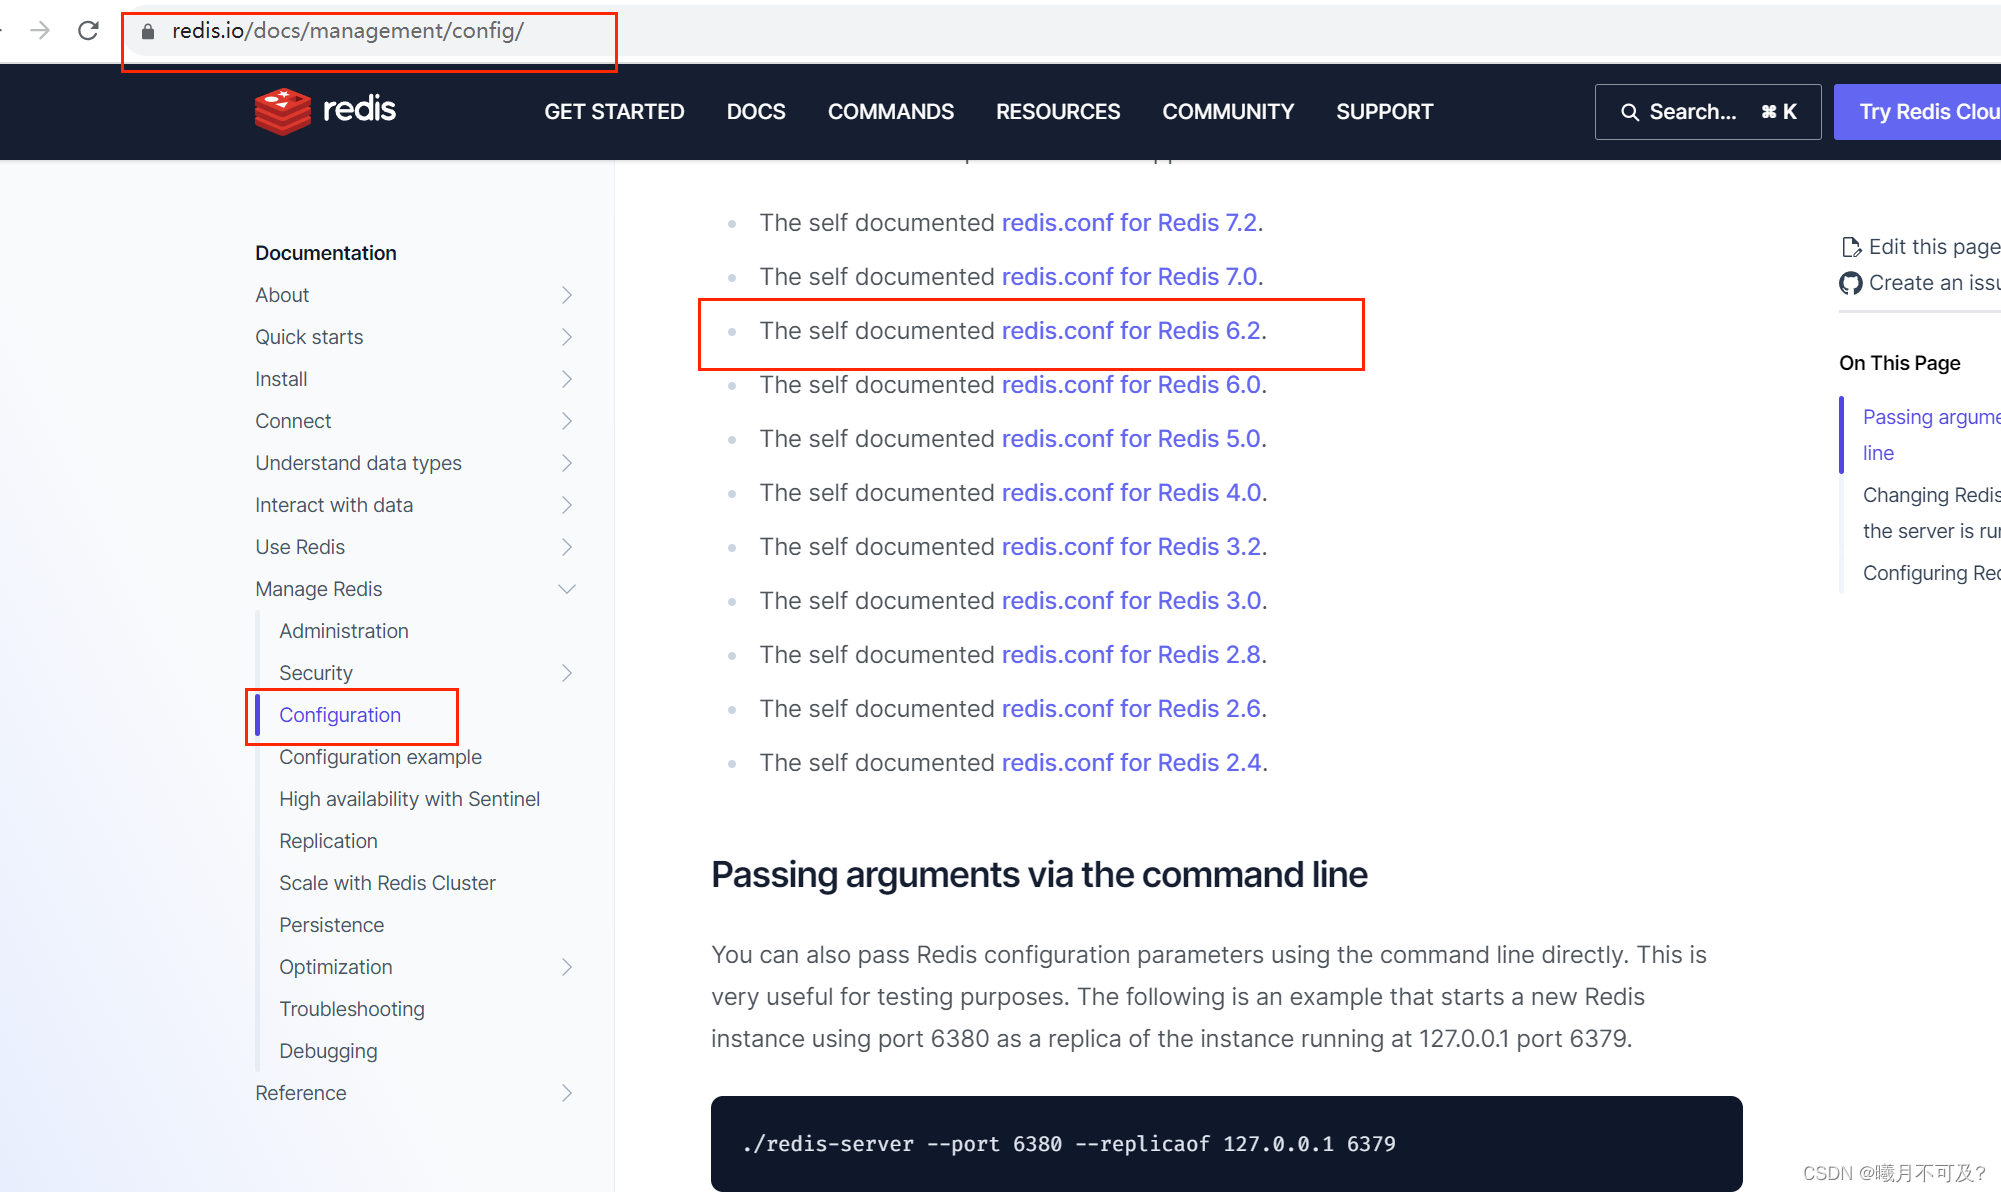This screenshot has height=1192, width=2001.
Task: Collapse the Manage Redis section chevron
Action: pos(567,589)
